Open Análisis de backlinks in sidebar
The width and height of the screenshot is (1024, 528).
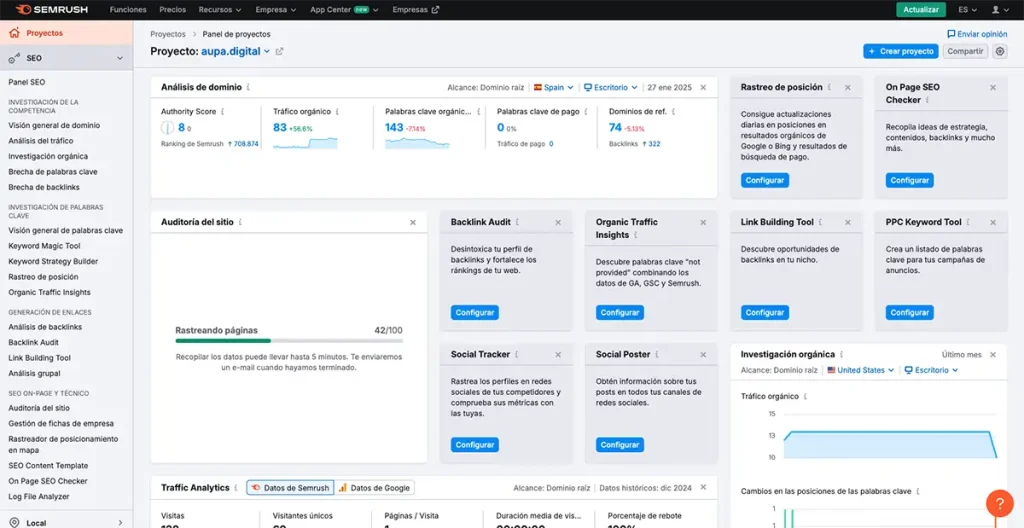tap(45, 327)
